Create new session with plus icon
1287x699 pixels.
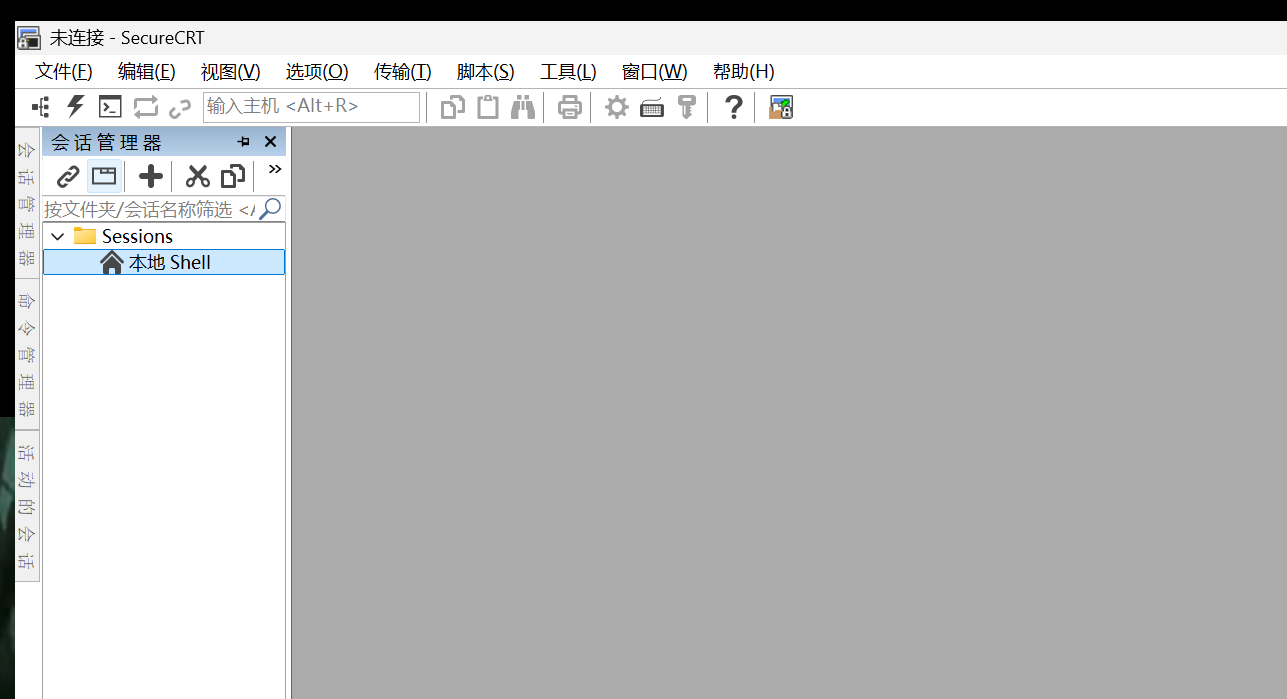pyautogui.click(x=149, y=176)
